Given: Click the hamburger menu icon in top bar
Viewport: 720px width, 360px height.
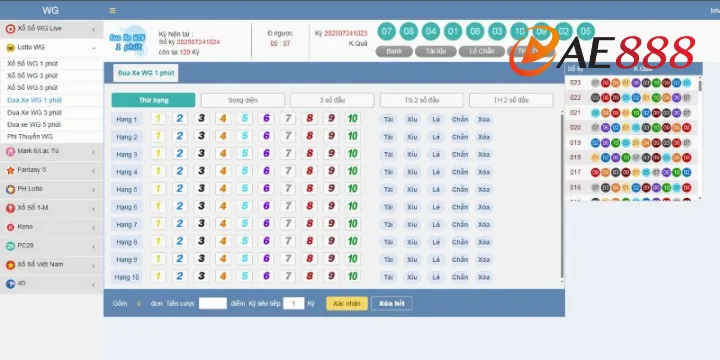Looking at the screenshot, I should click(112, 11).
